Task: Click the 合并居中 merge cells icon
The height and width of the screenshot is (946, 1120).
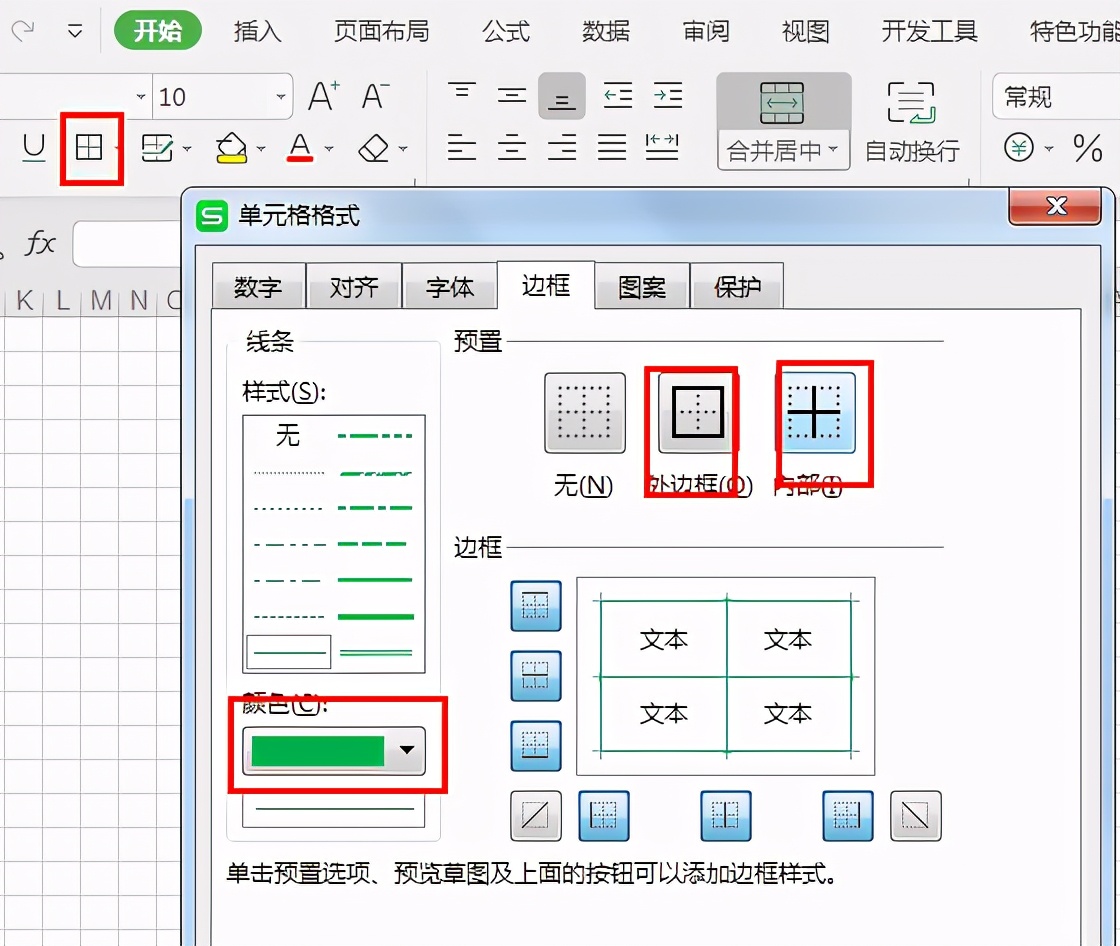Action: click(x=782, y=102)
